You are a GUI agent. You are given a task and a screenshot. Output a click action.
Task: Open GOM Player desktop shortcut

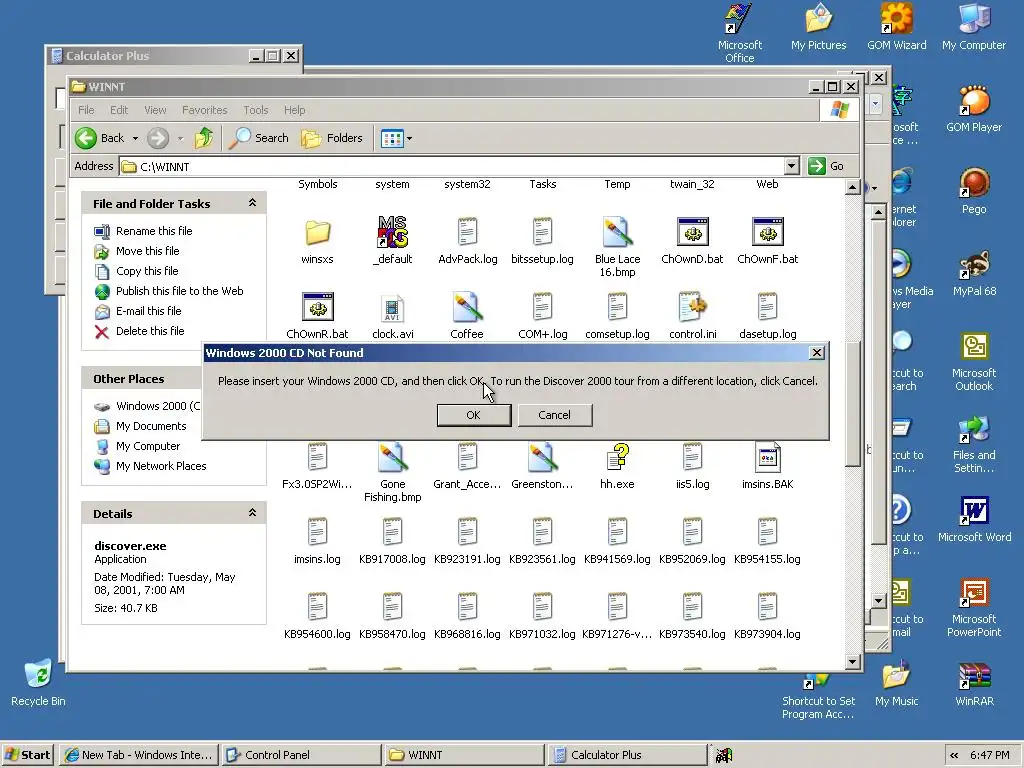pos(974,102)
